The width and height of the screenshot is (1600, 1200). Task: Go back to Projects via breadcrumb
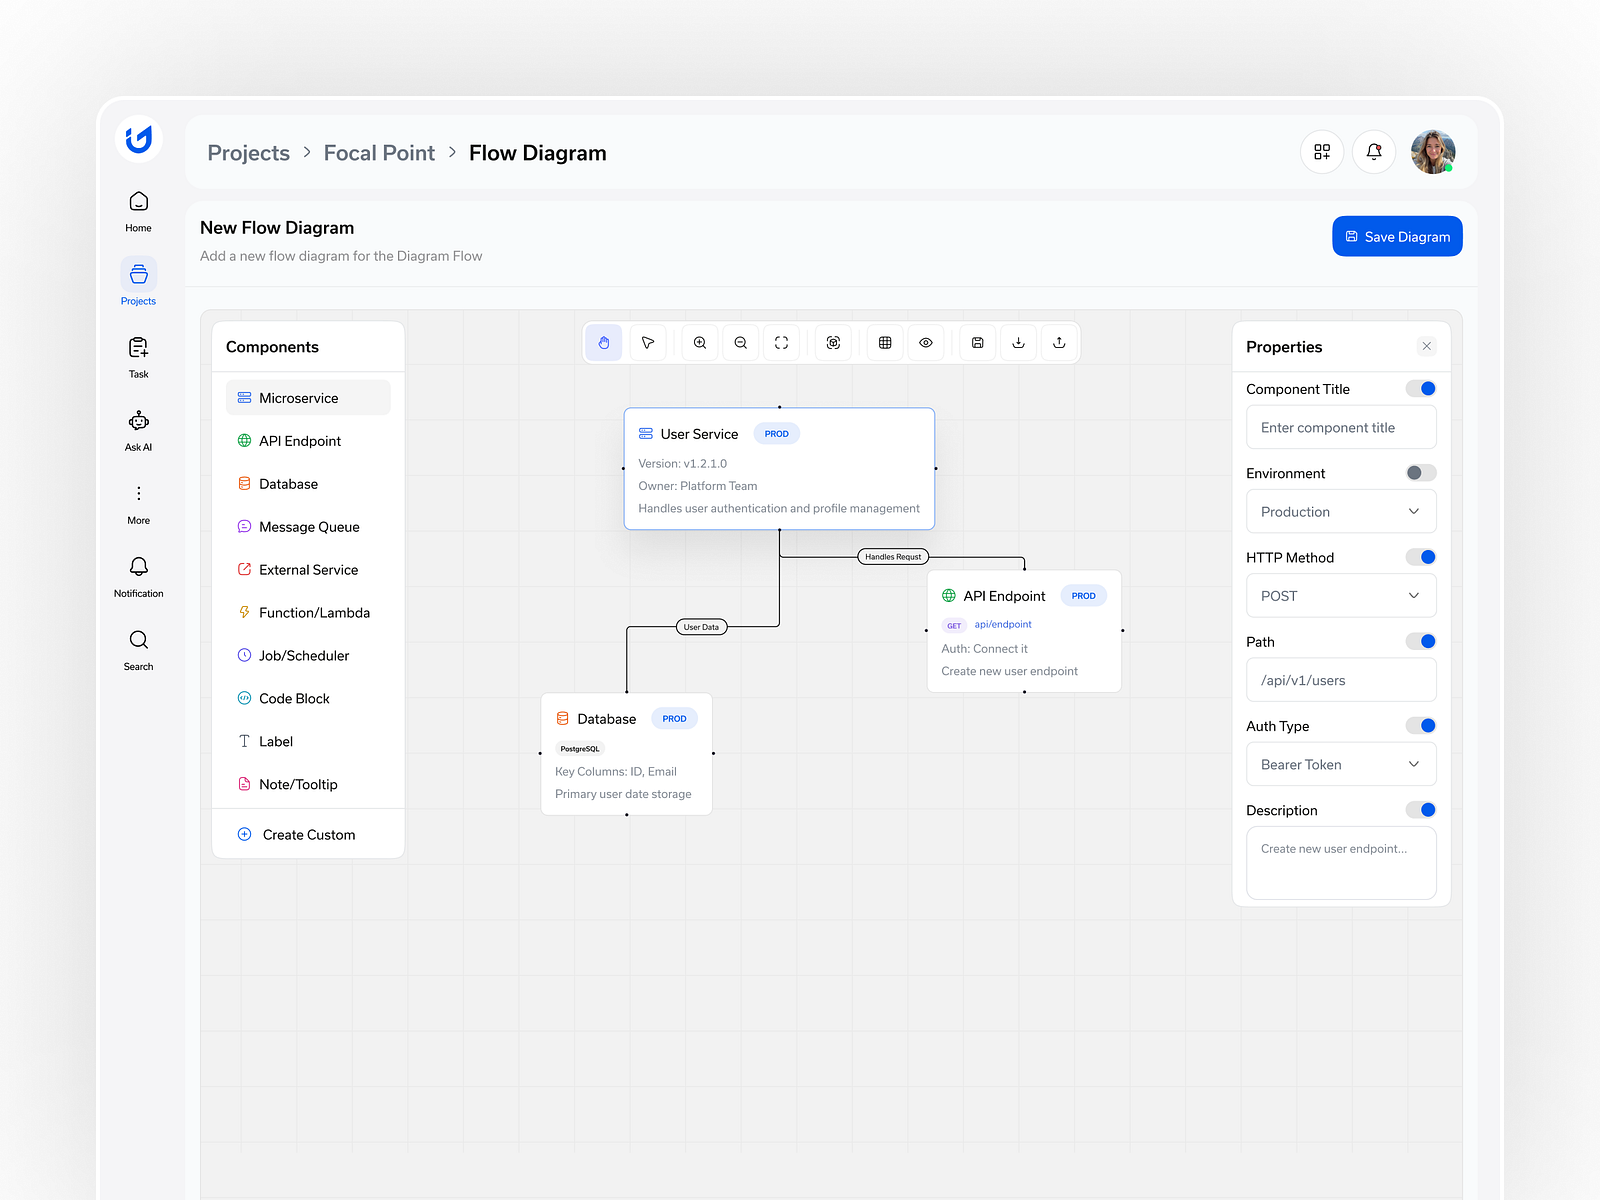click(x=248, y=152)
